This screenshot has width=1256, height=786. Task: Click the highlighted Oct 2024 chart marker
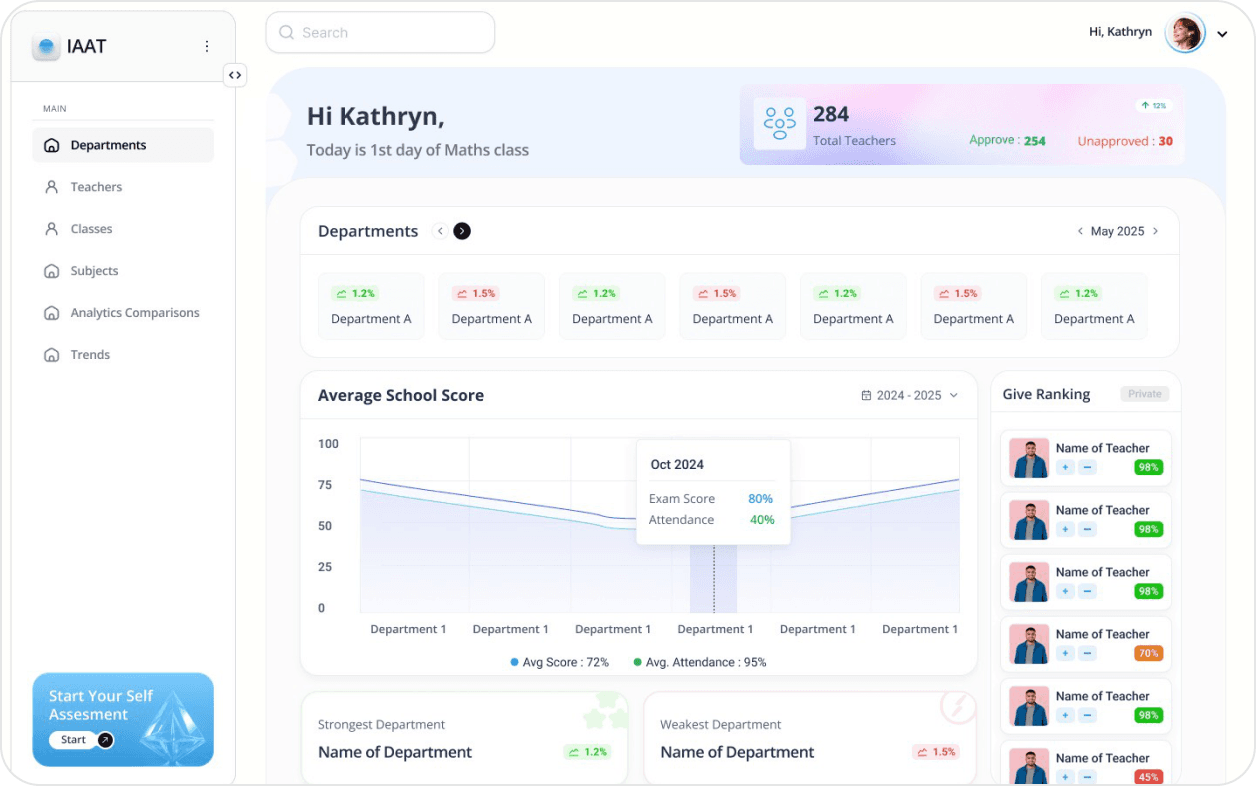pyautogui.click(x=714, y=579)
